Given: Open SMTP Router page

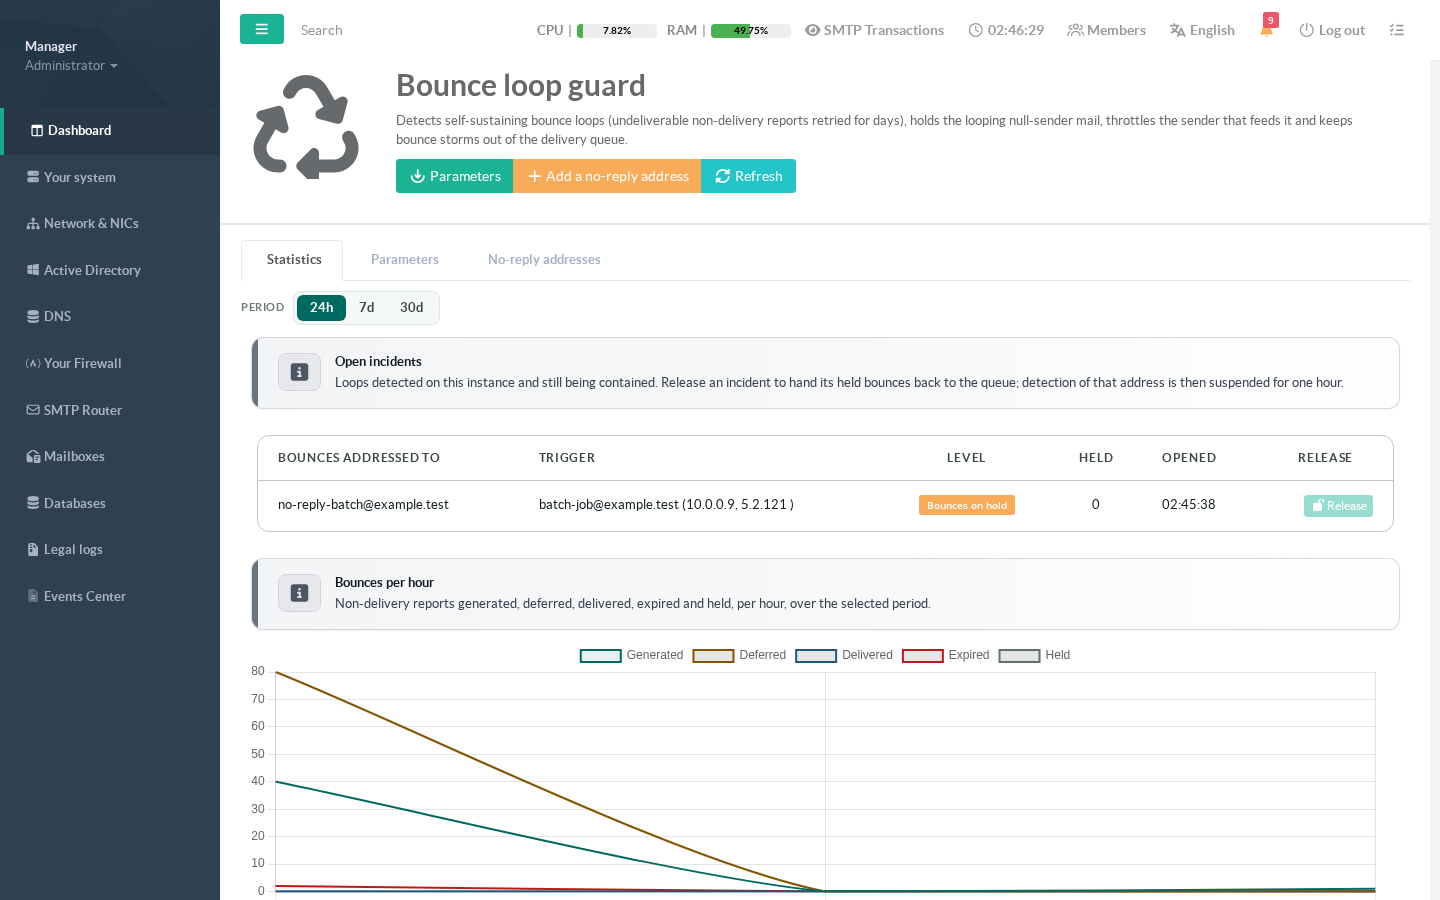Looking at the screenshot, I should [x=110, y=410].
